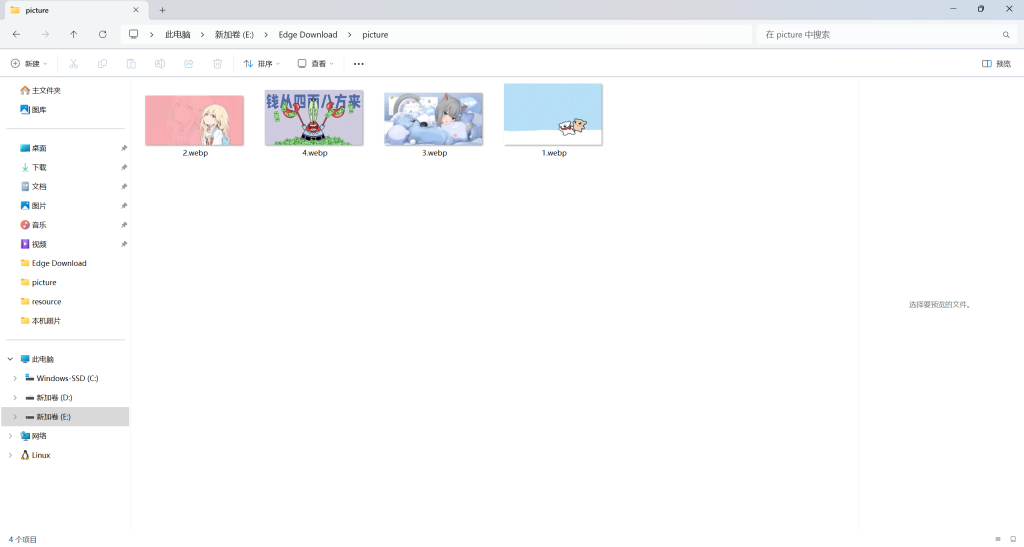Image resolution: width=1024 pixels, height=547 pixels.
Task: Click Edge Download in the breadcrumb
Action: point(308,35)
